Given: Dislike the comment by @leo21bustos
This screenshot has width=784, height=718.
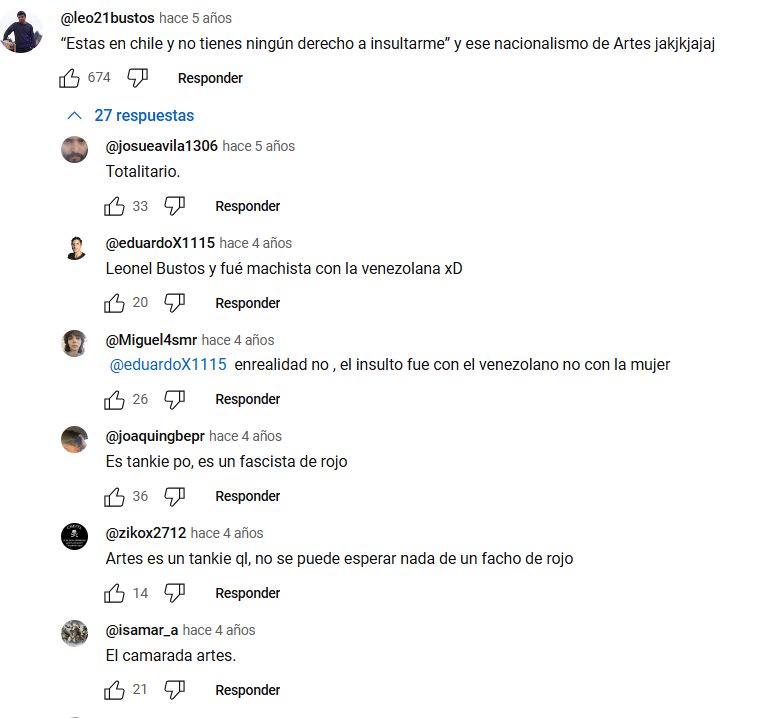Looking at the screenshot, I should (x=137, y=78).
